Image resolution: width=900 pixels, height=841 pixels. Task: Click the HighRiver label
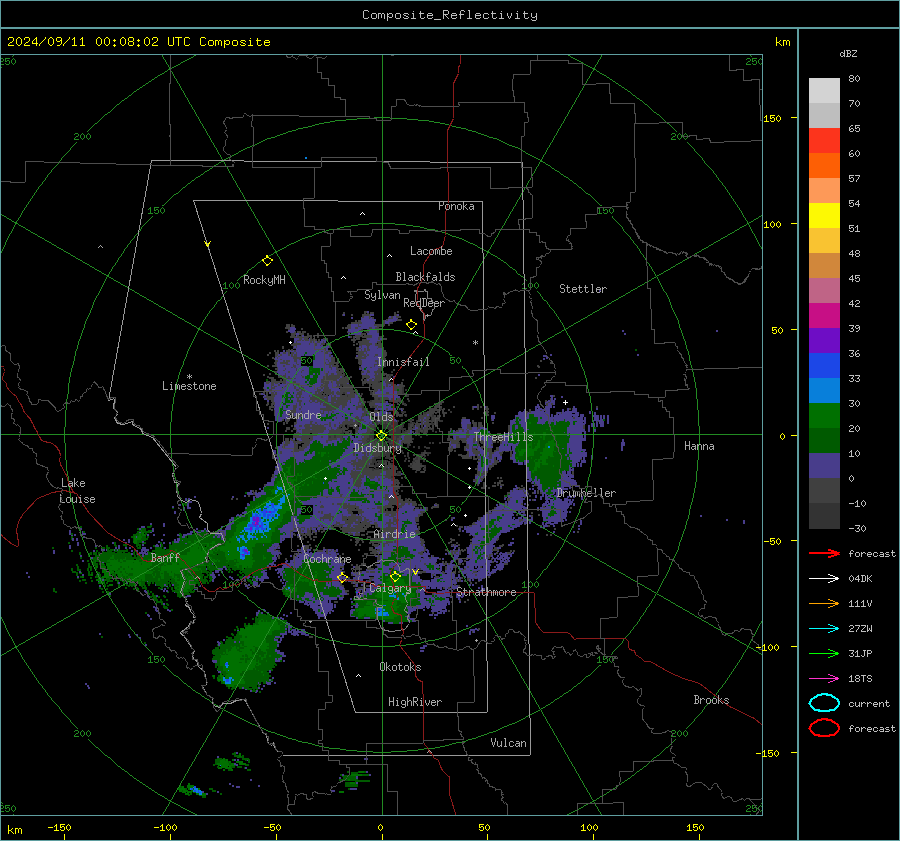tap(415, 702)
